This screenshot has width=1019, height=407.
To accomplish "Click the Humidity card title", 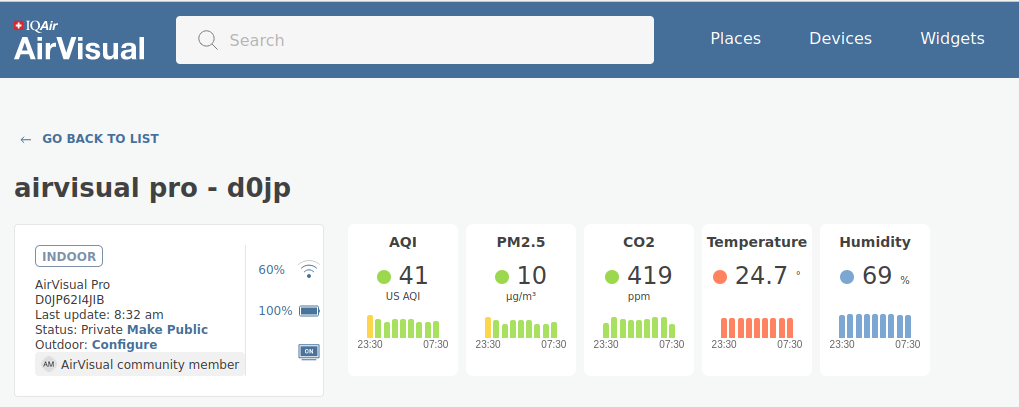I will [875, 242].
